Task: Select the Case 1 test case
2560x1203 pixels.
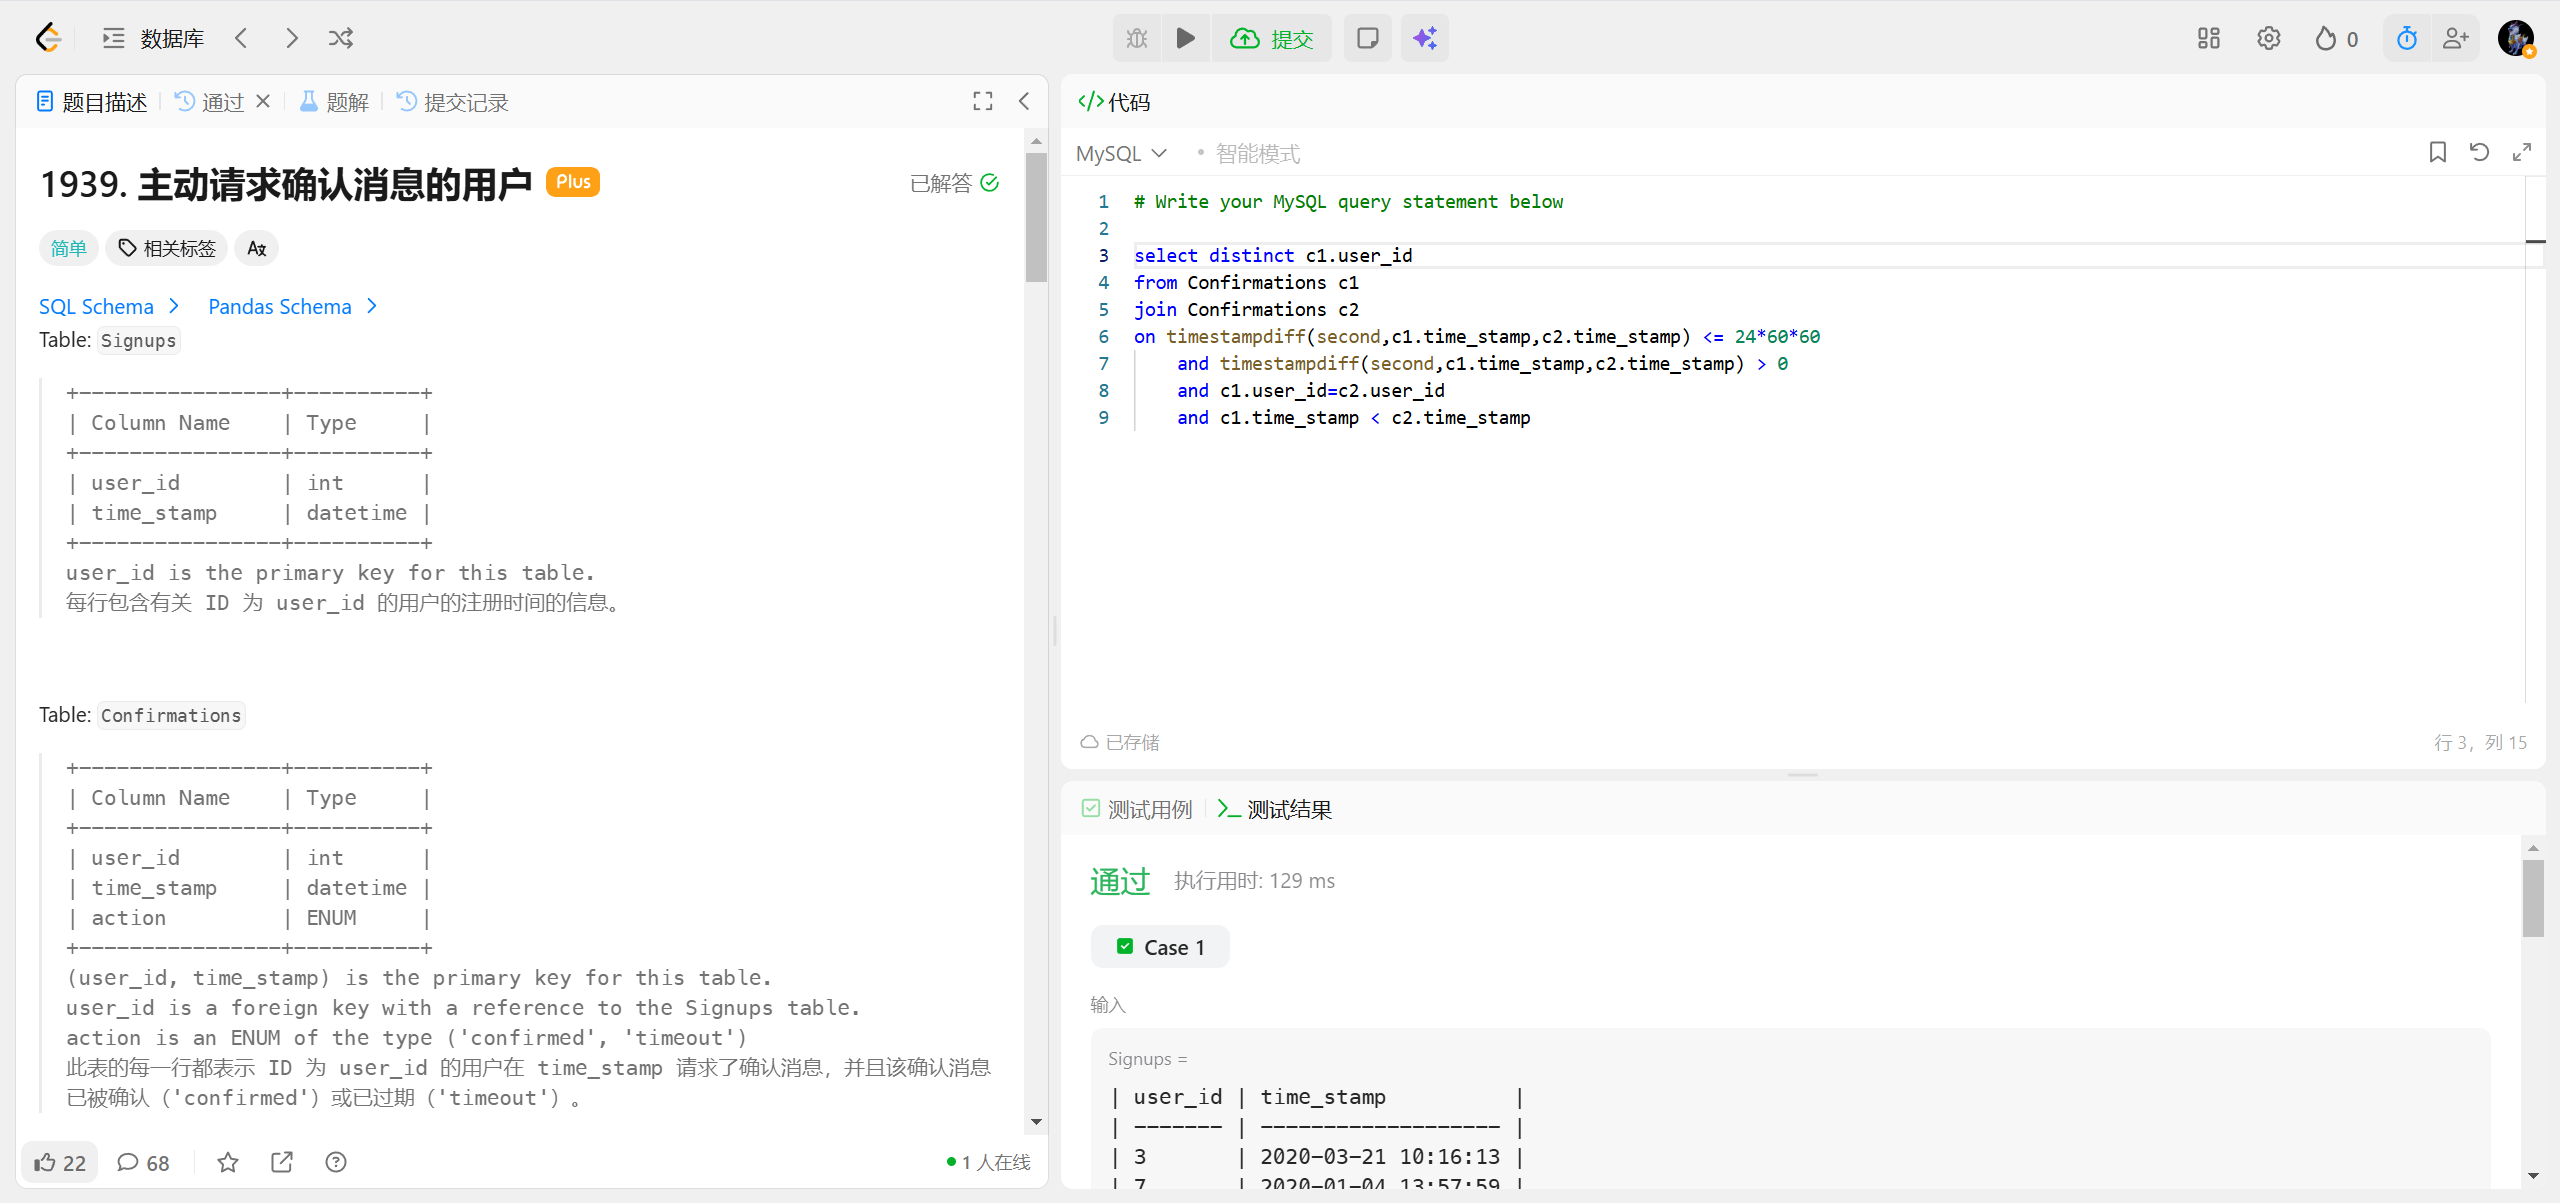Action: coord(1160,947)
